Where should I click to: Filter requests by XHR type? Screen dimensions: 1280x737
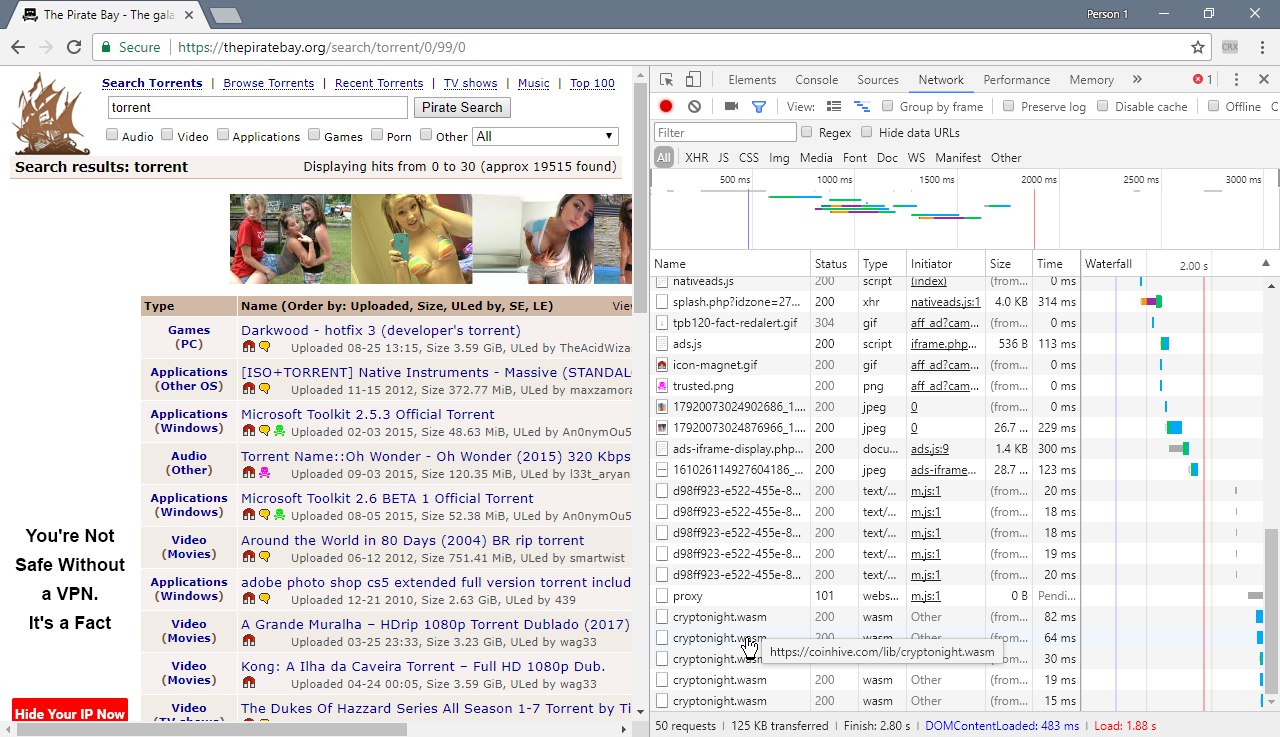click(x=697, y=158)
